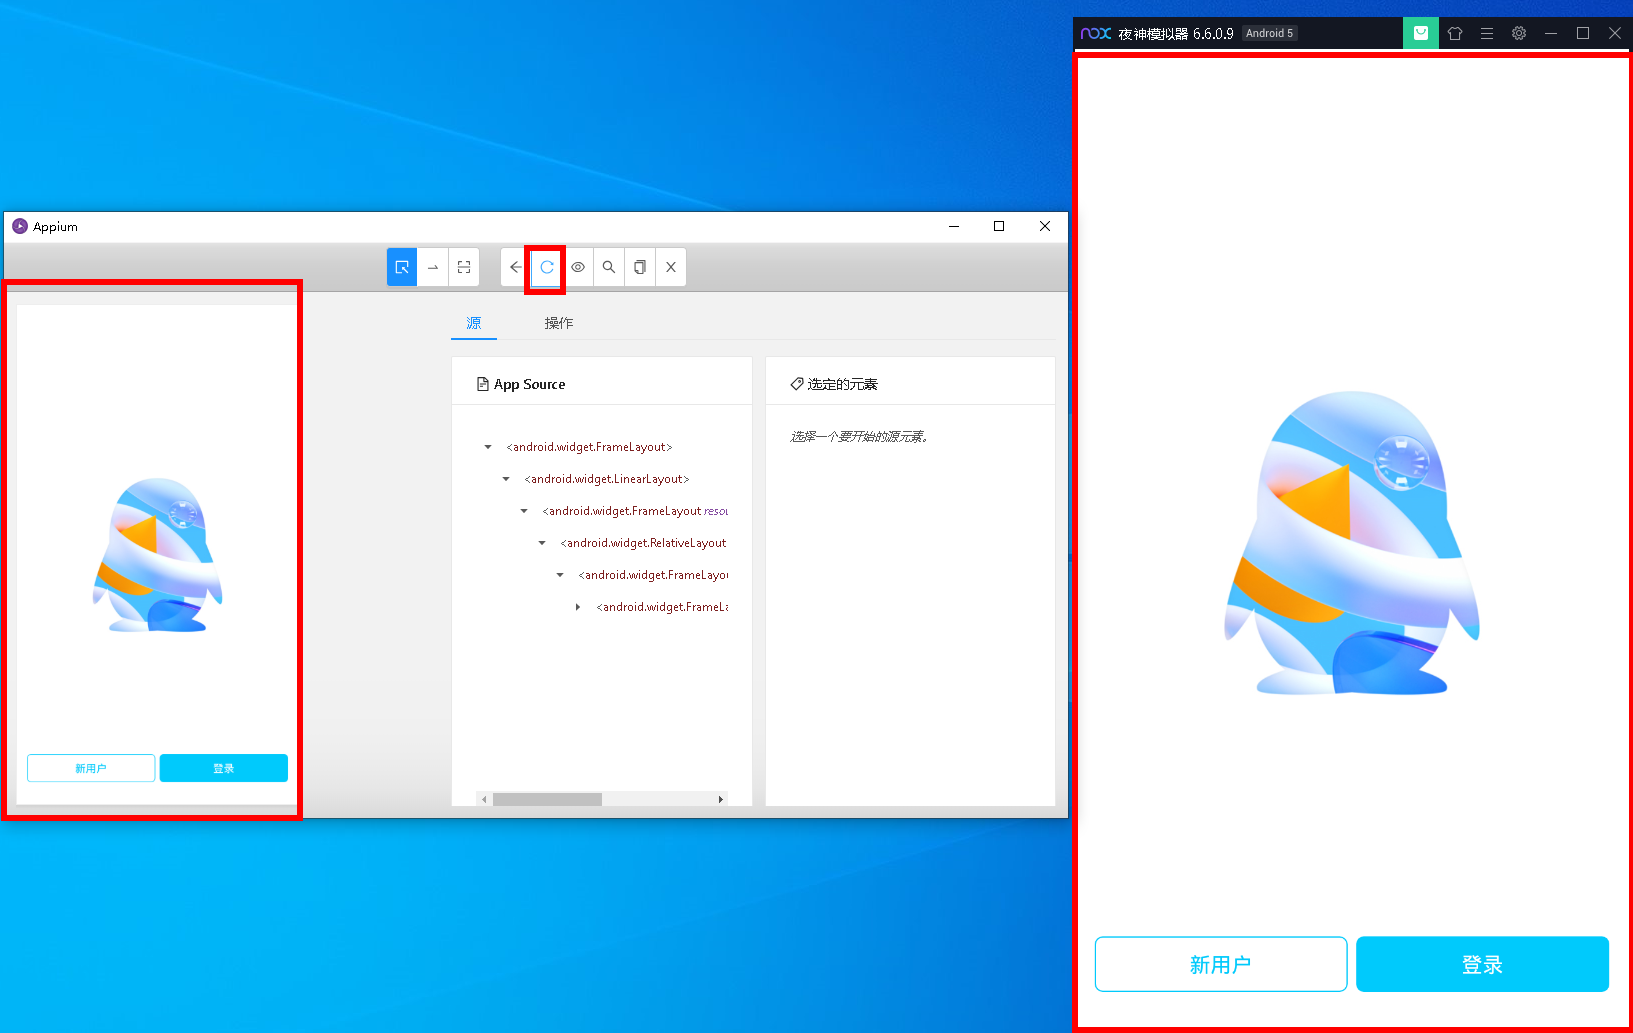Quit the session with the X icon
Image resolution: width=1633 pixels, height=1033 pixels.
click(671, 267)
